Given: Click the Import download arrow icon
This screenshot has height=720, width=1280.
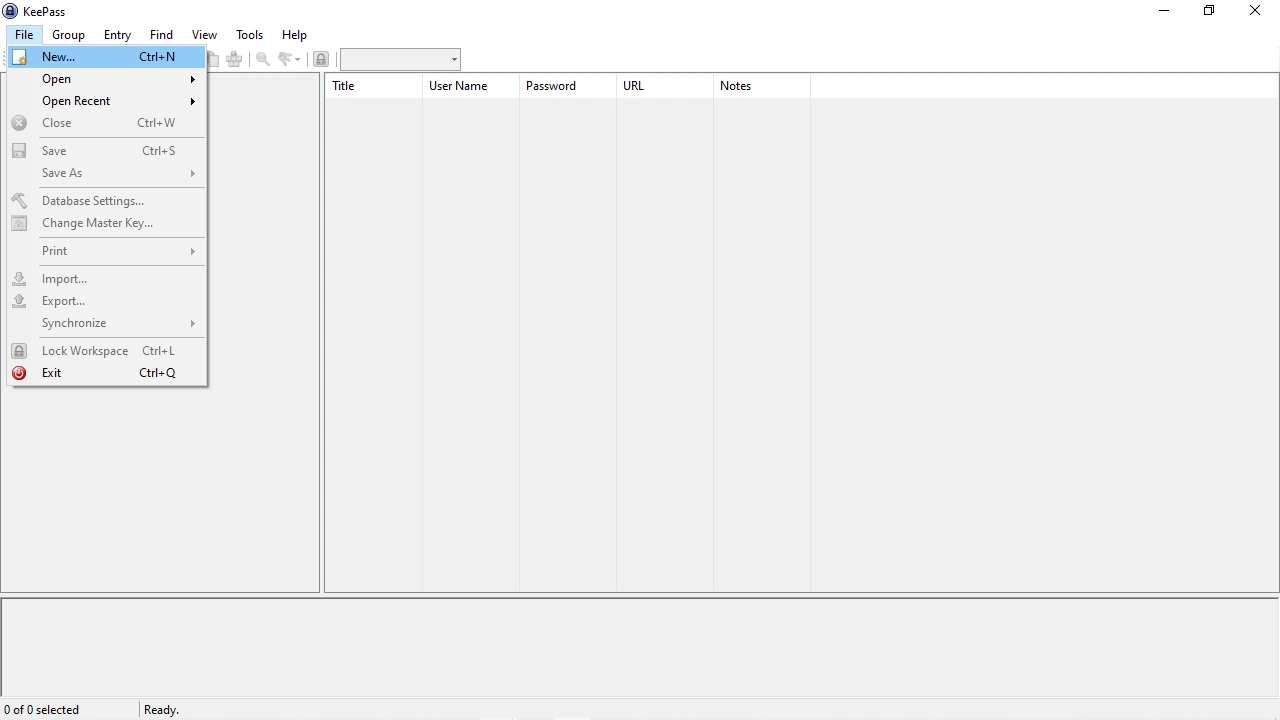Looking at the screenshot, I should tap(19, 279).
